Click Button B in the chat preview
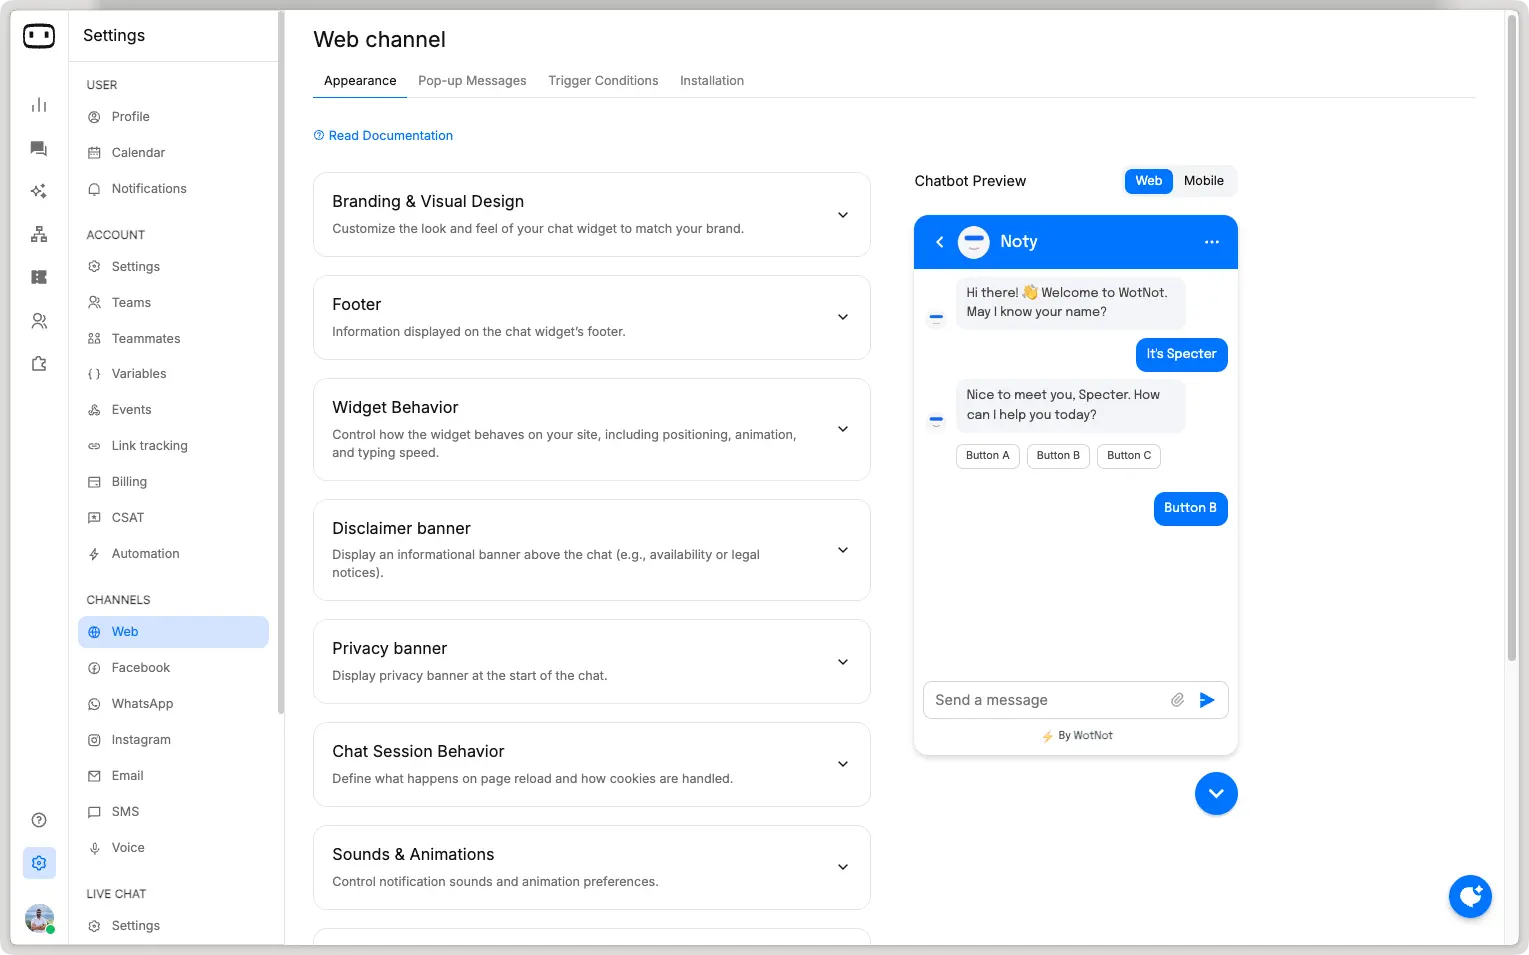This screenshot has width=1529, height=955. 1058,456
